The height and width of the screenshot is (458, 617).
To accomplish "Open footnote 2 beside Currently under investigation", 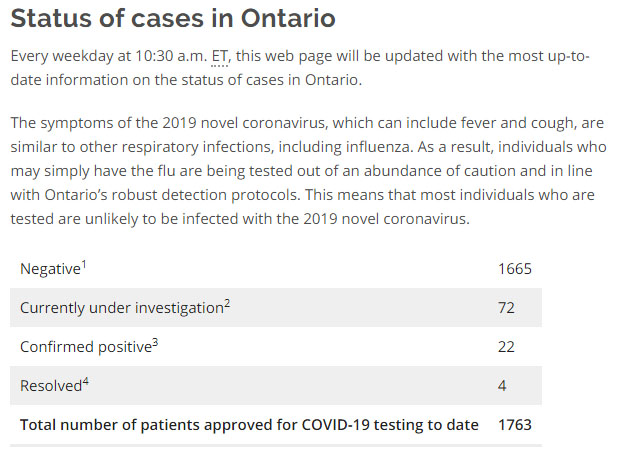I will coord(227,302).
